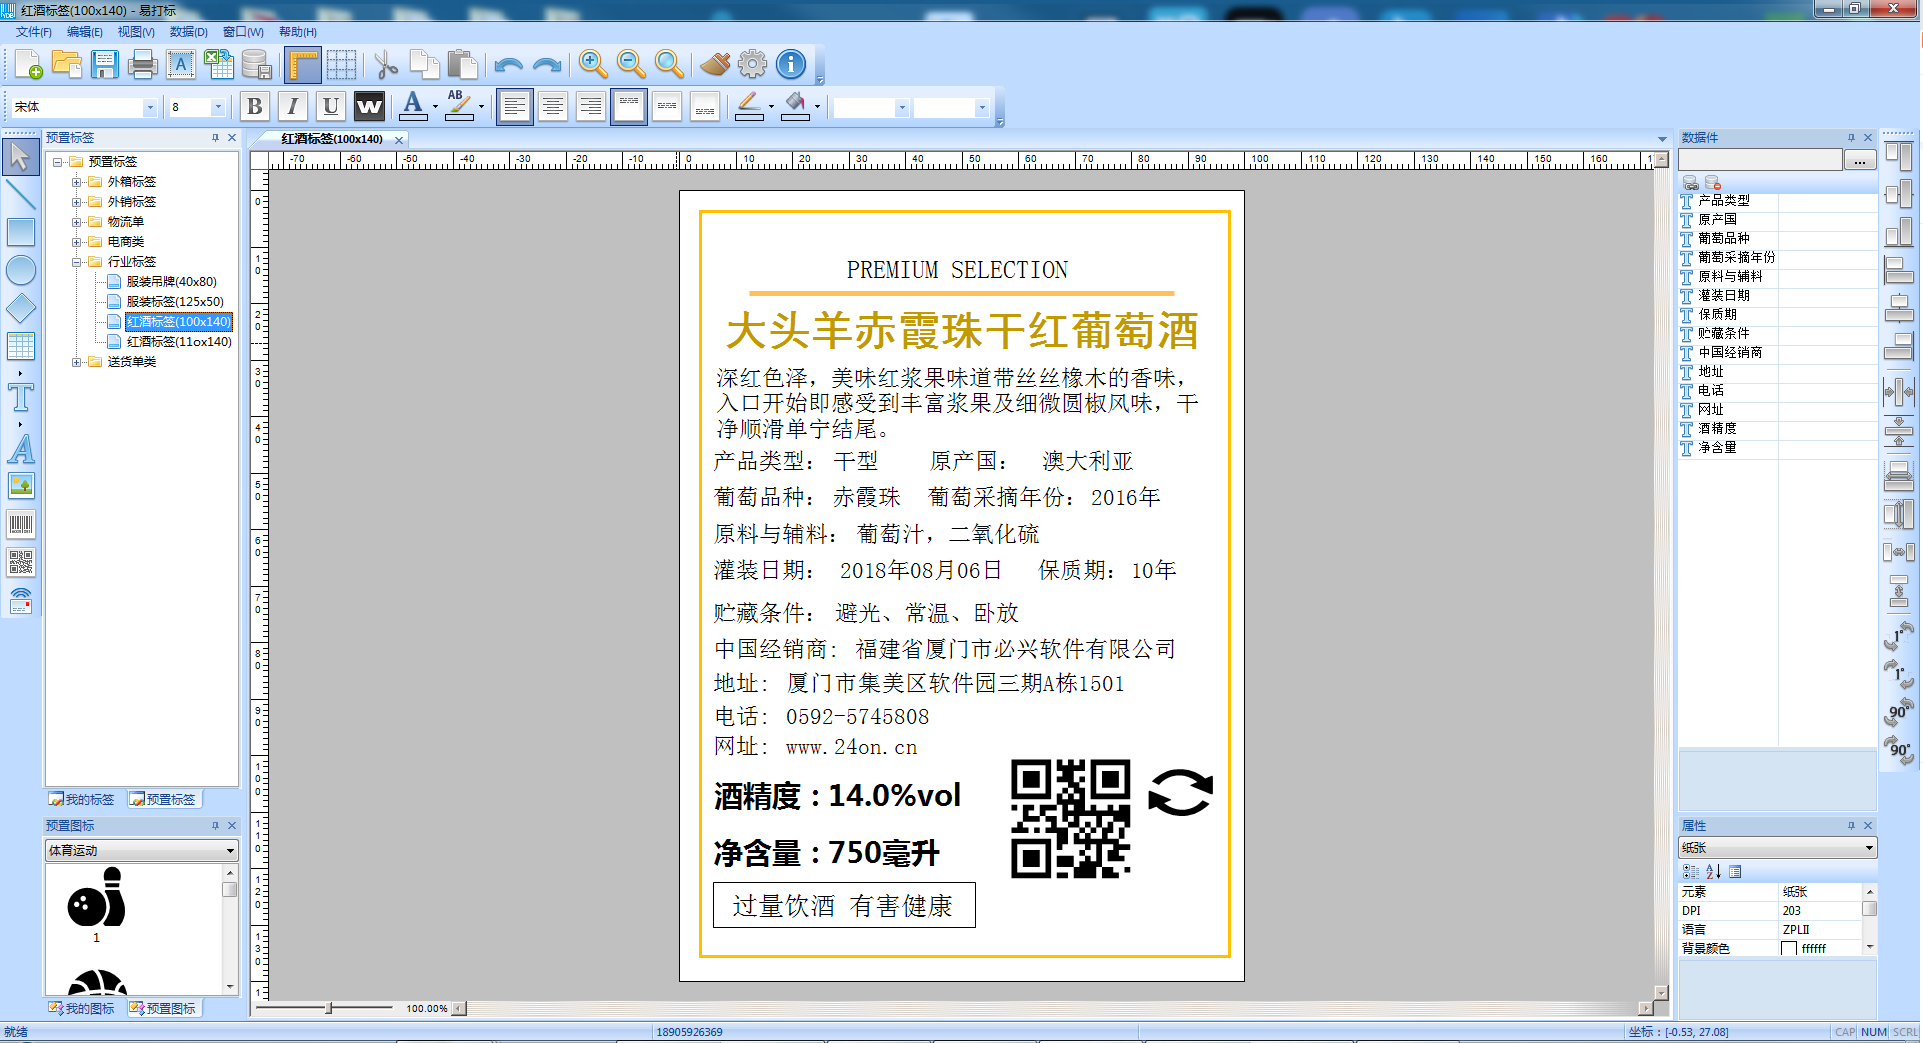Image resolution: width=1923 pixels, height=1043 pixels.
Task: Redo the last undone action
Action: coord(546,65)
